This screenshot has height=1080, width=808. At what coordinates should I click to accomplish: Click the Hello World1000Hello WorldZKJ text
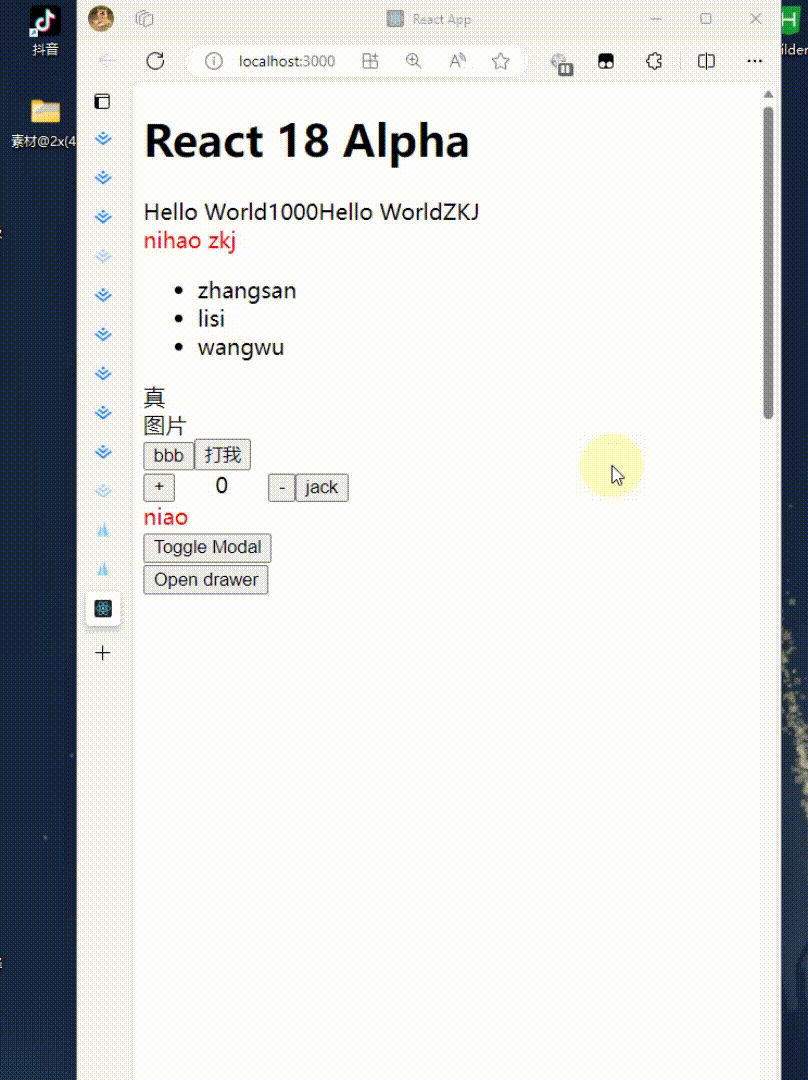pos(311,211)
